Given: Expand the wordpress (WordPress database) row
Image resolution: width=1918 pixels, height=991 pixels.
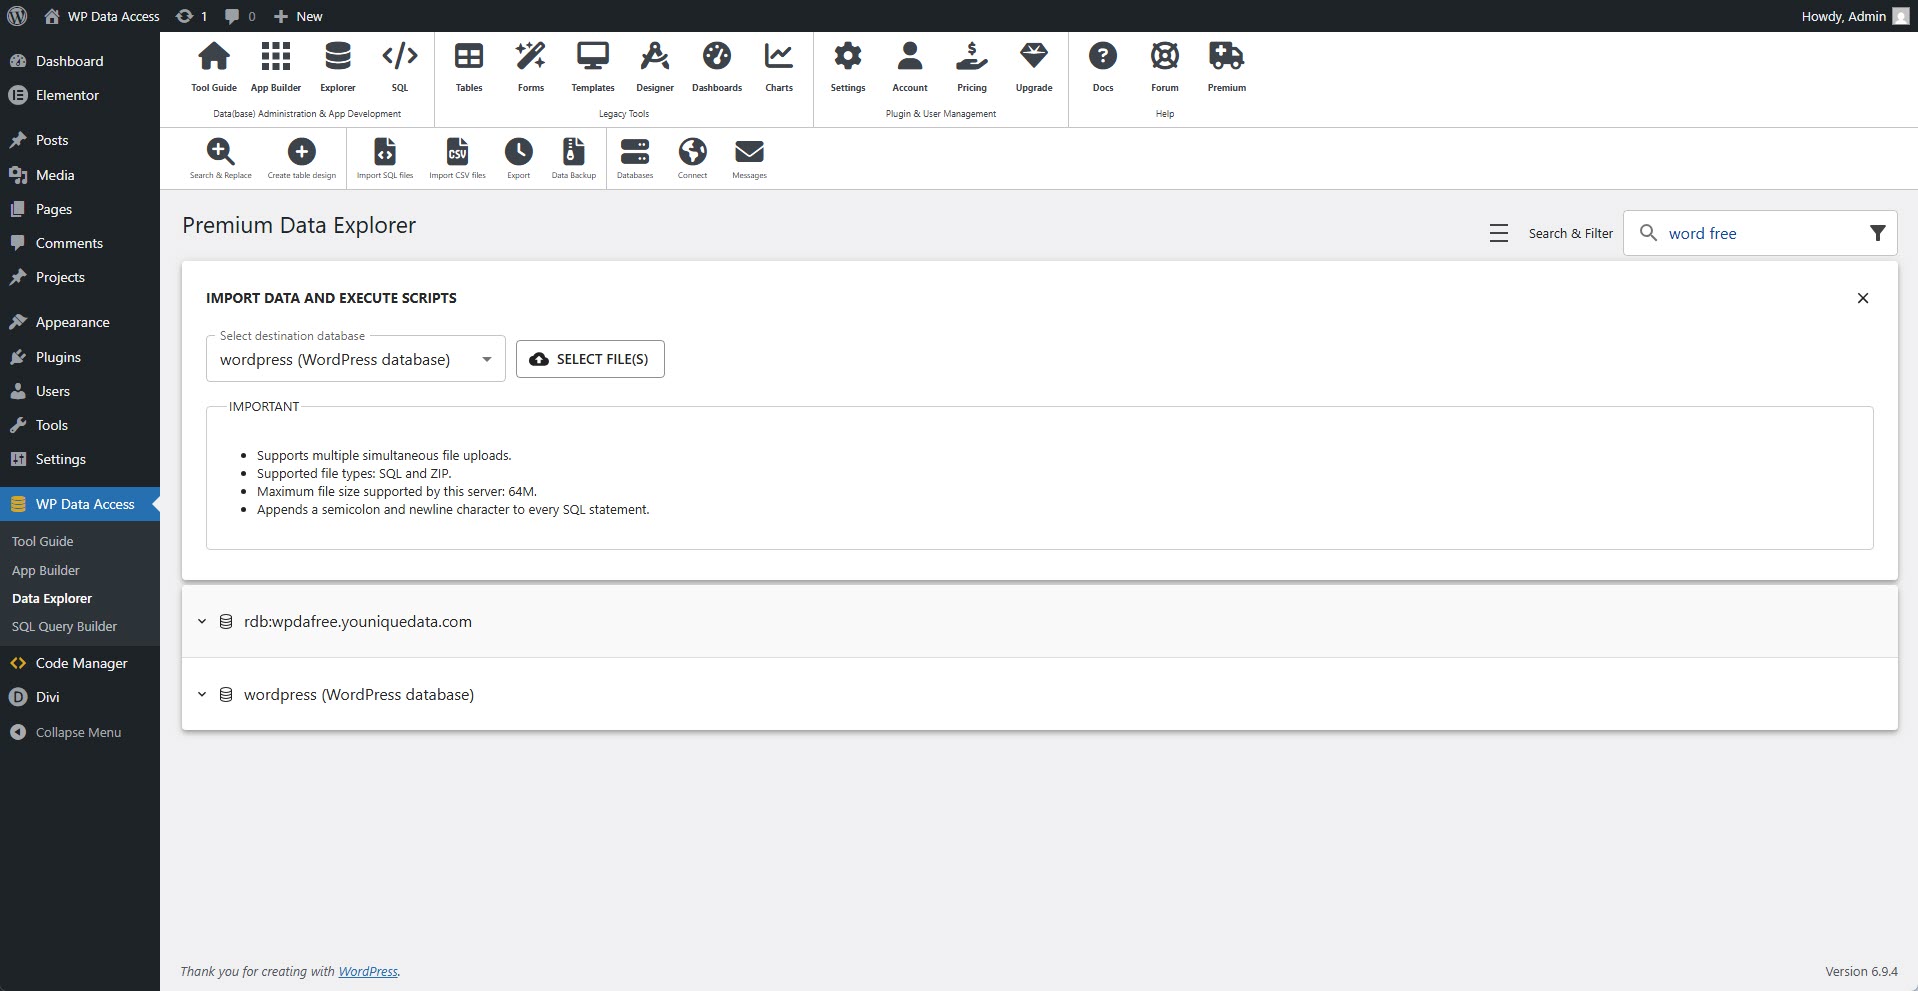Looking at the screenshot, I should [202, 694].
